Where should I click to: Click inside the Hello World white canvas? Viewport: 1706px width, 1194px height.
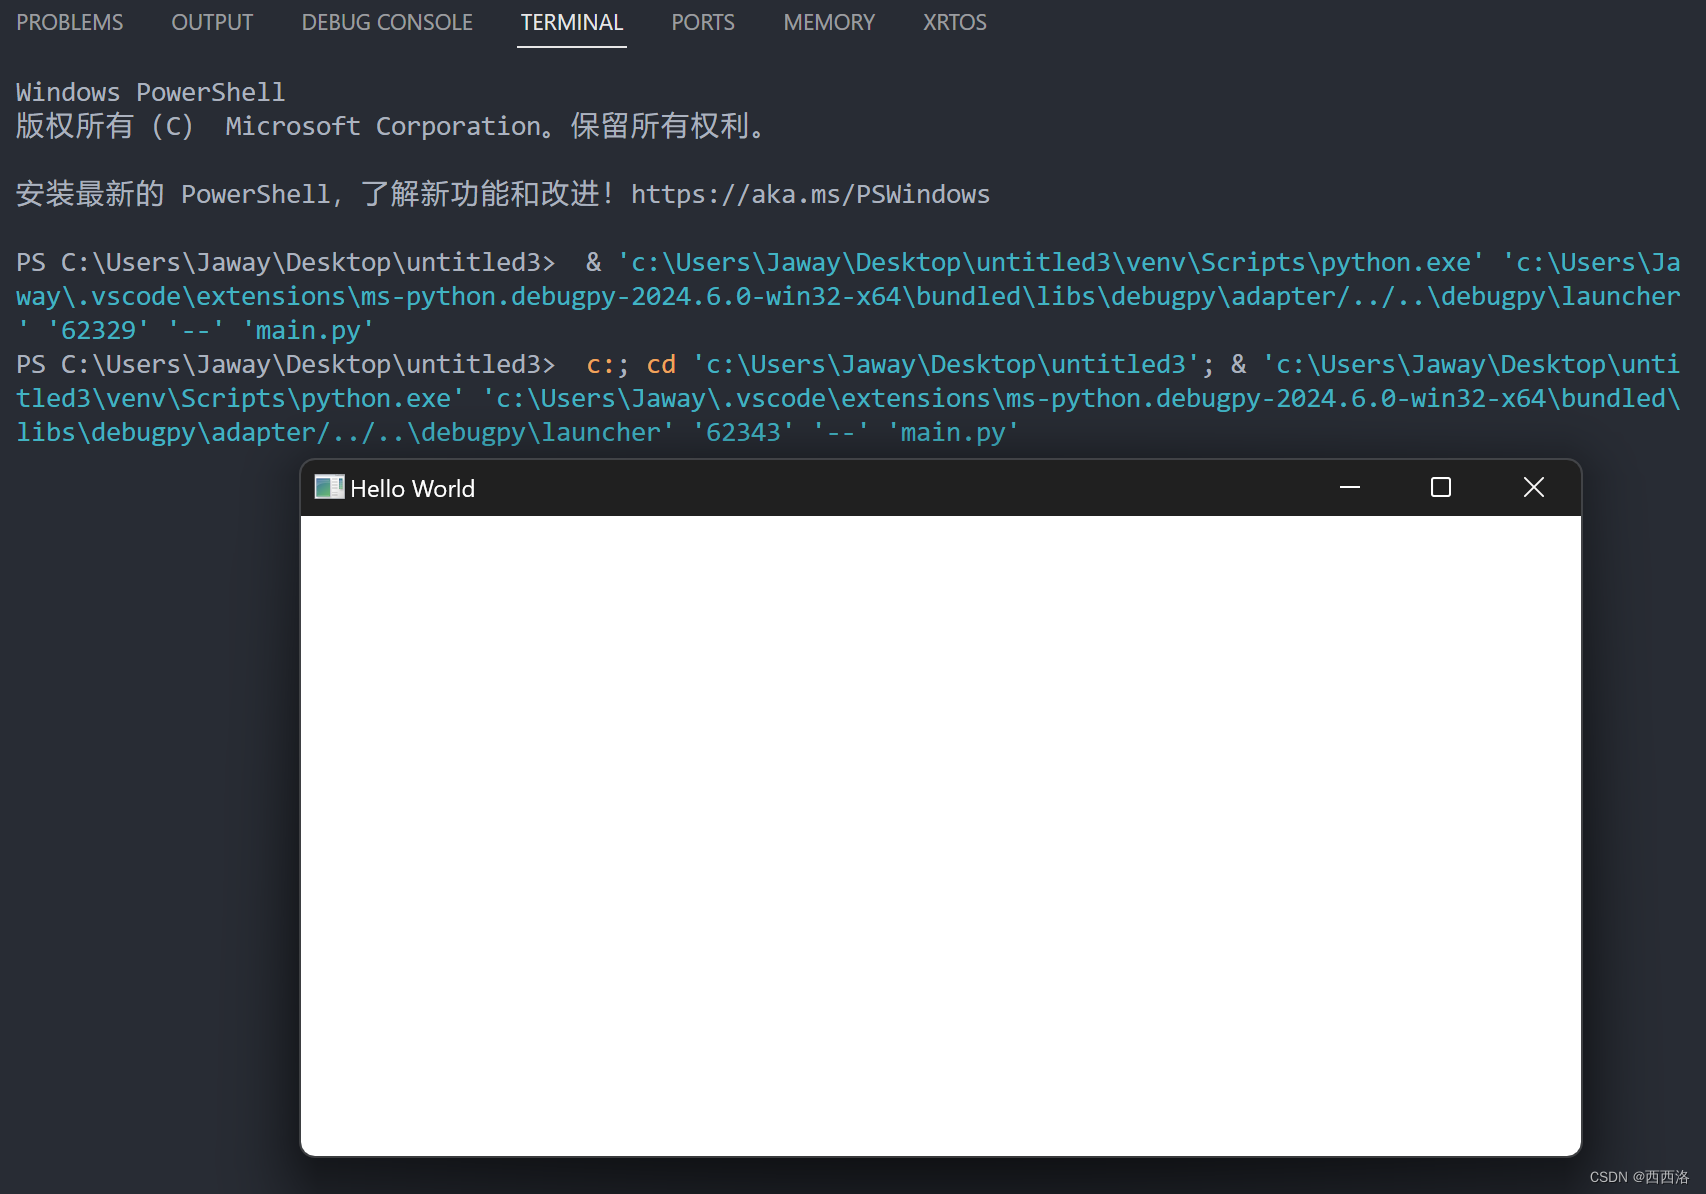[941, 835]
